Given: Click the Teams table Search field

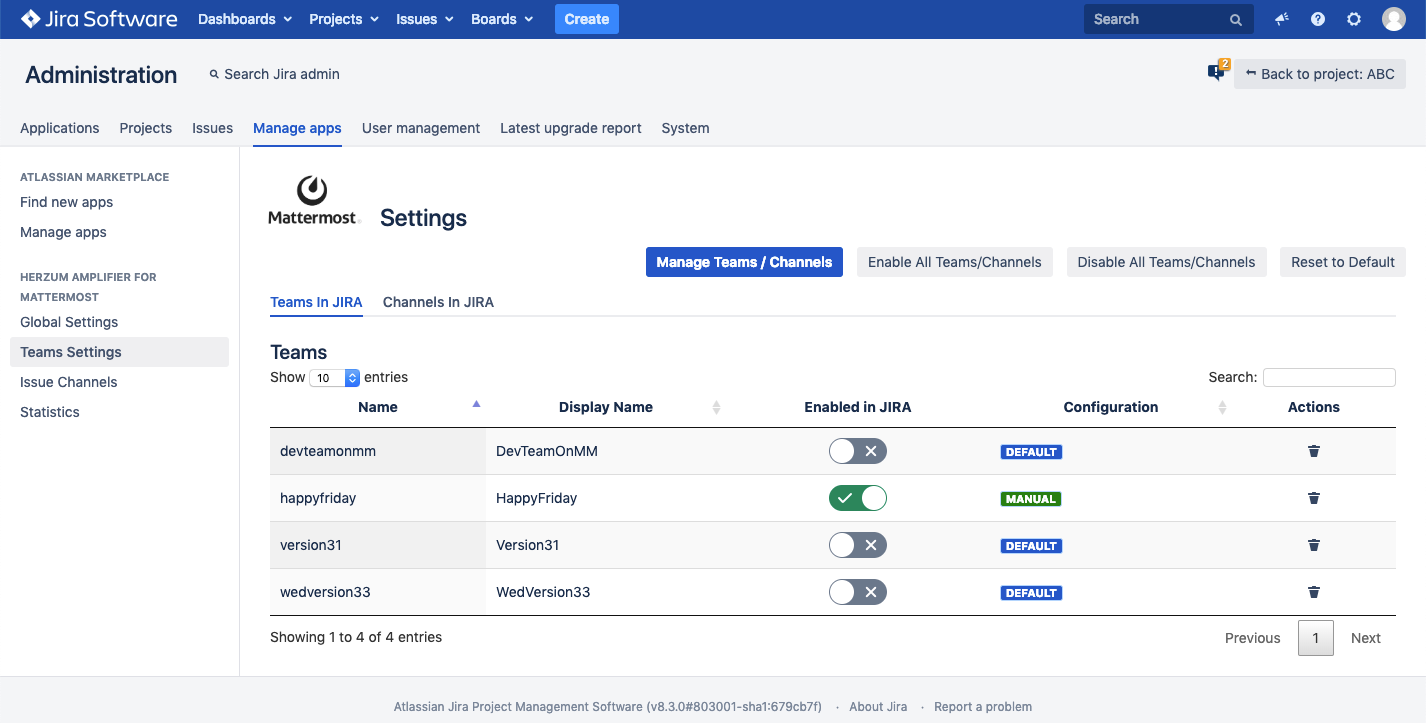Looking at the screenshot, I should click(x=1328, y=377).
